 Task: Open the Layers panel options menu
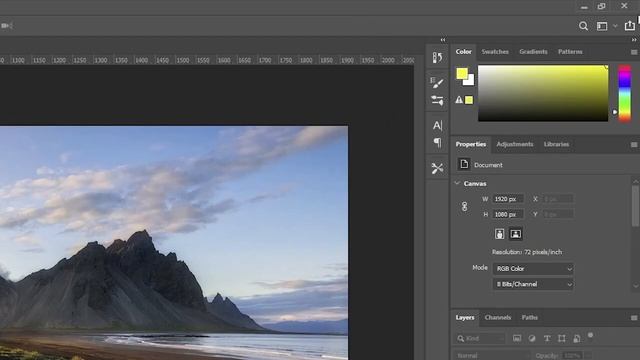634,318
